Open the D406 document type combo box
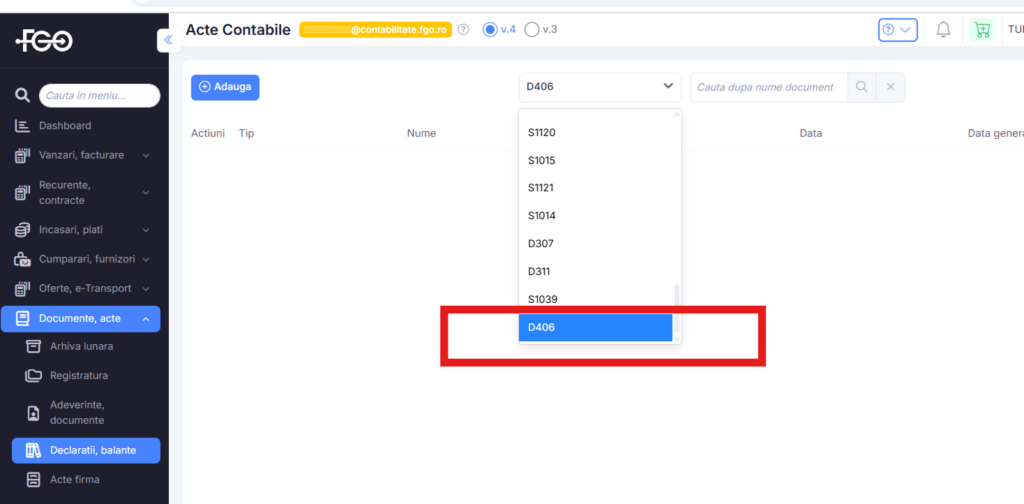 599,87
